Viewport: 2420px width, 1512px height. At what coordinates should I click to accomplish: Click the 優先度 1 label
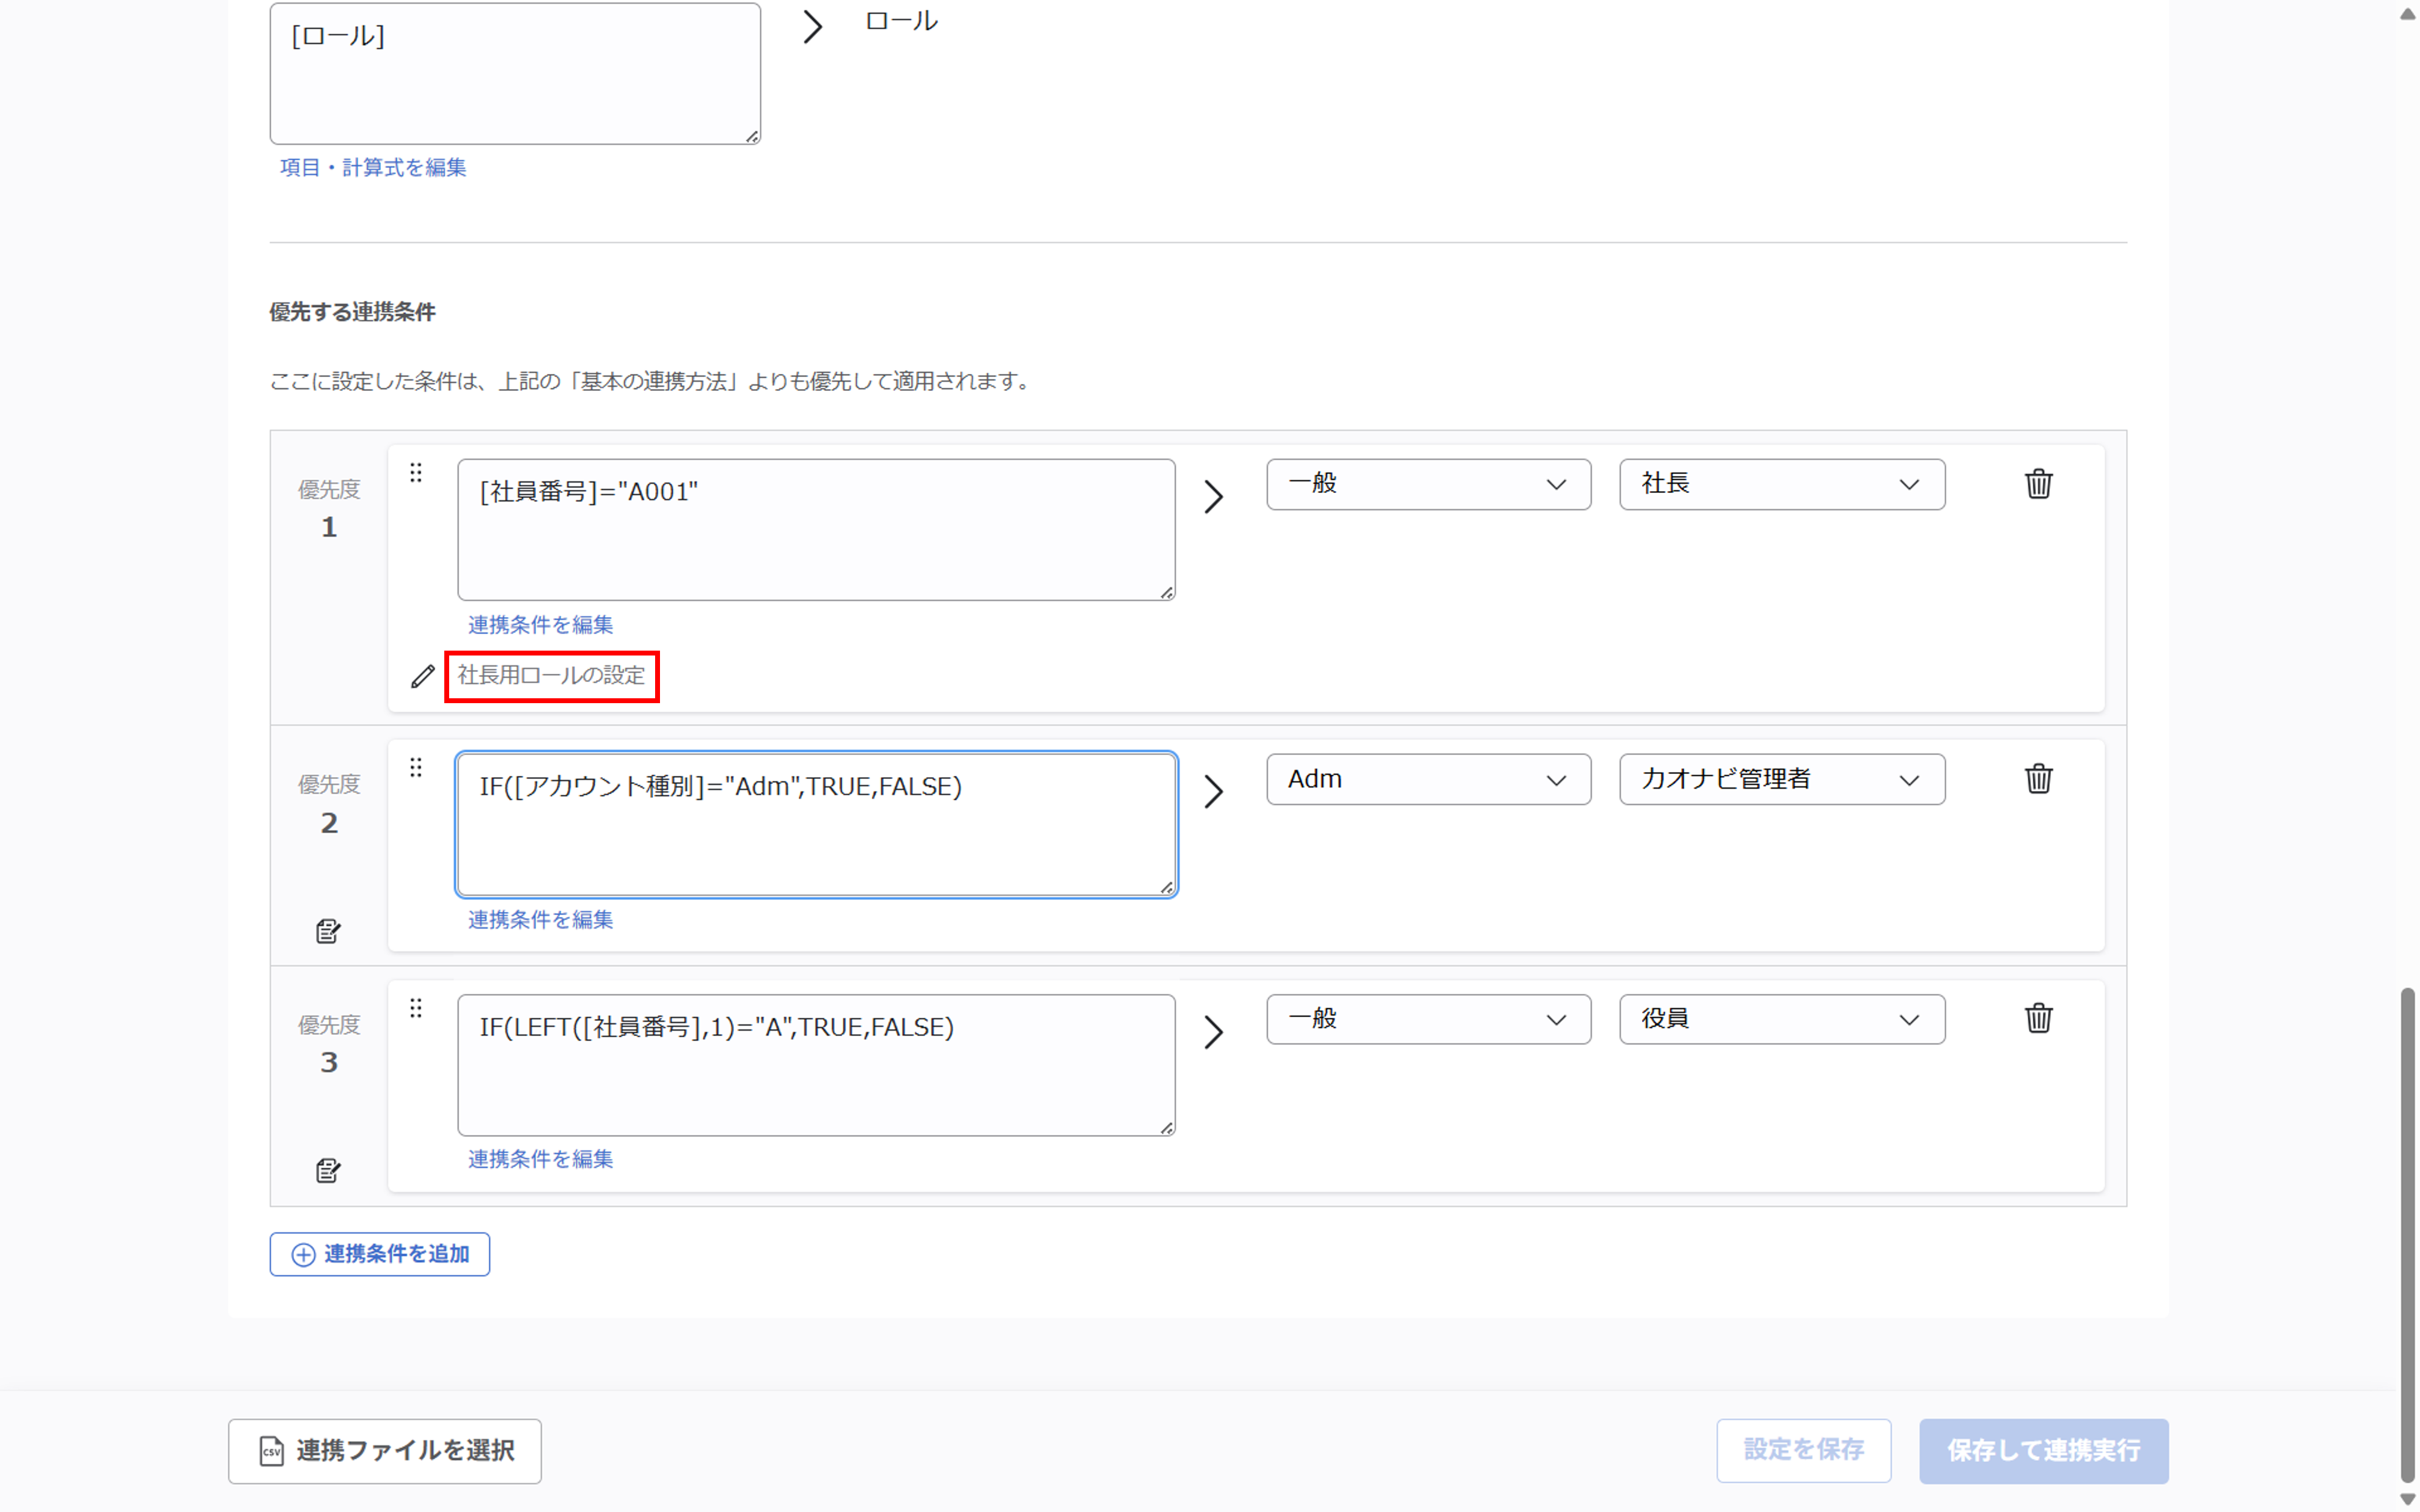(329, 508)
